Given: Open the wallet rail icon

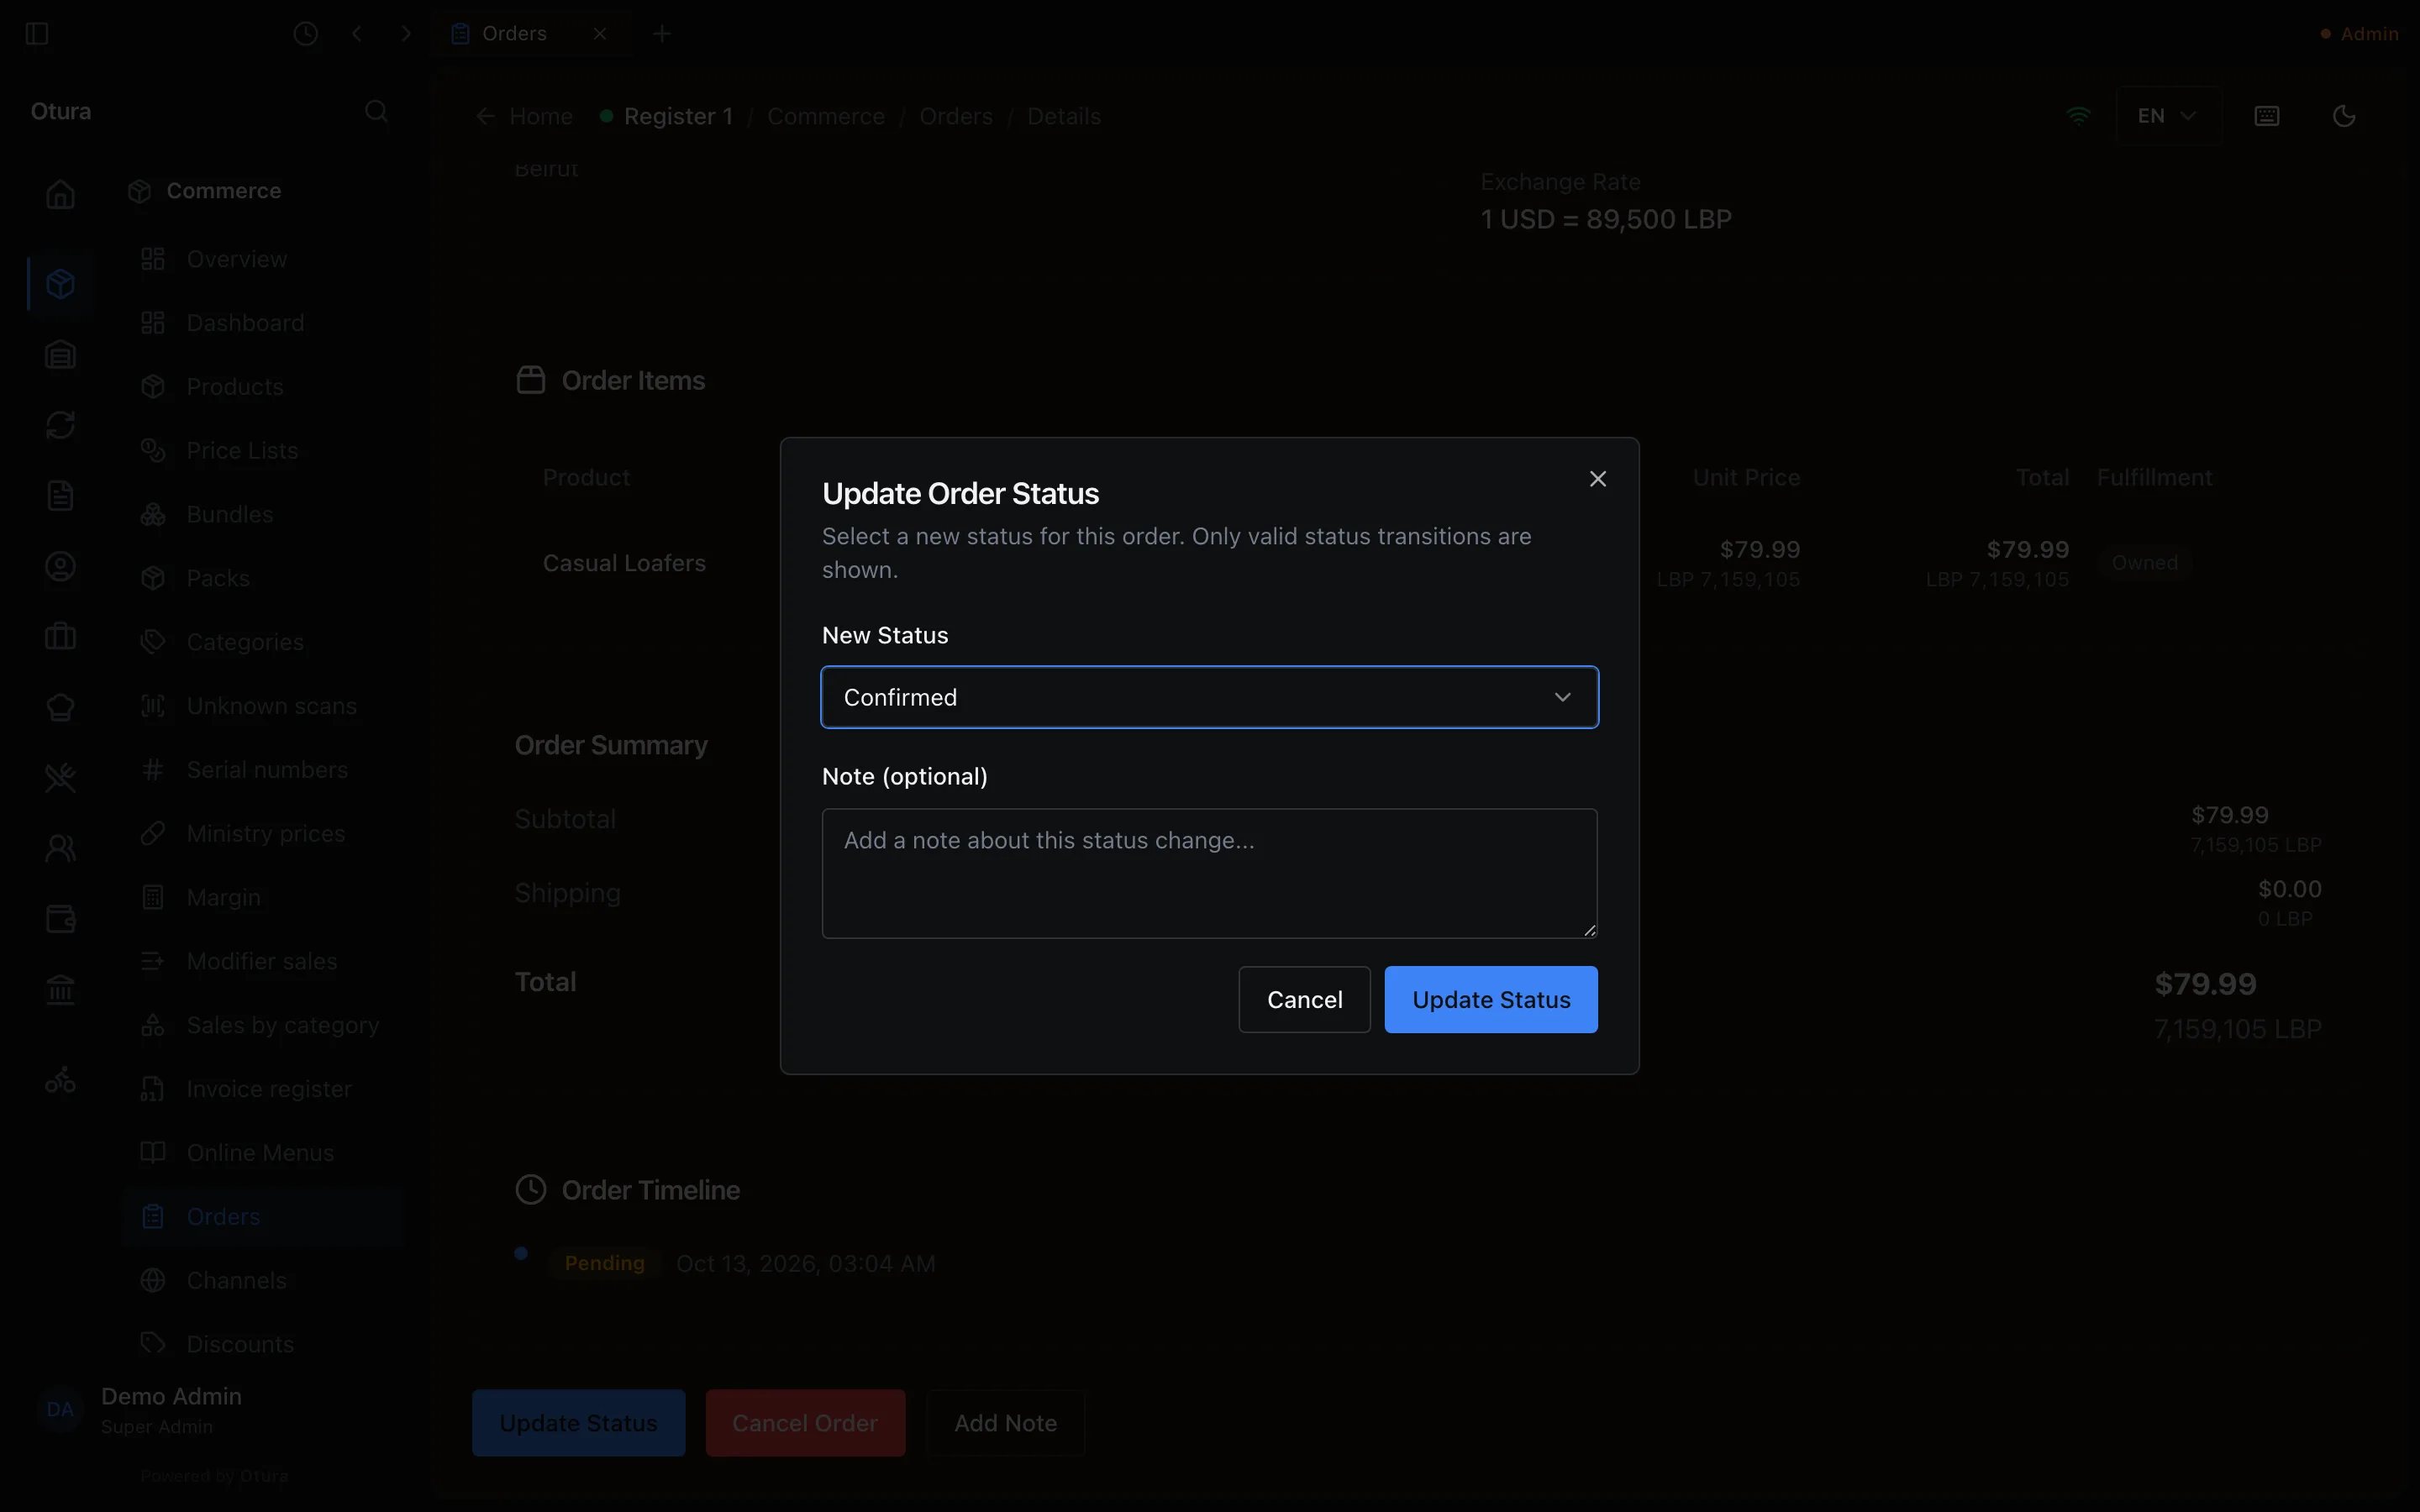Looking at the screenshot, I should [x=61, y=919].
